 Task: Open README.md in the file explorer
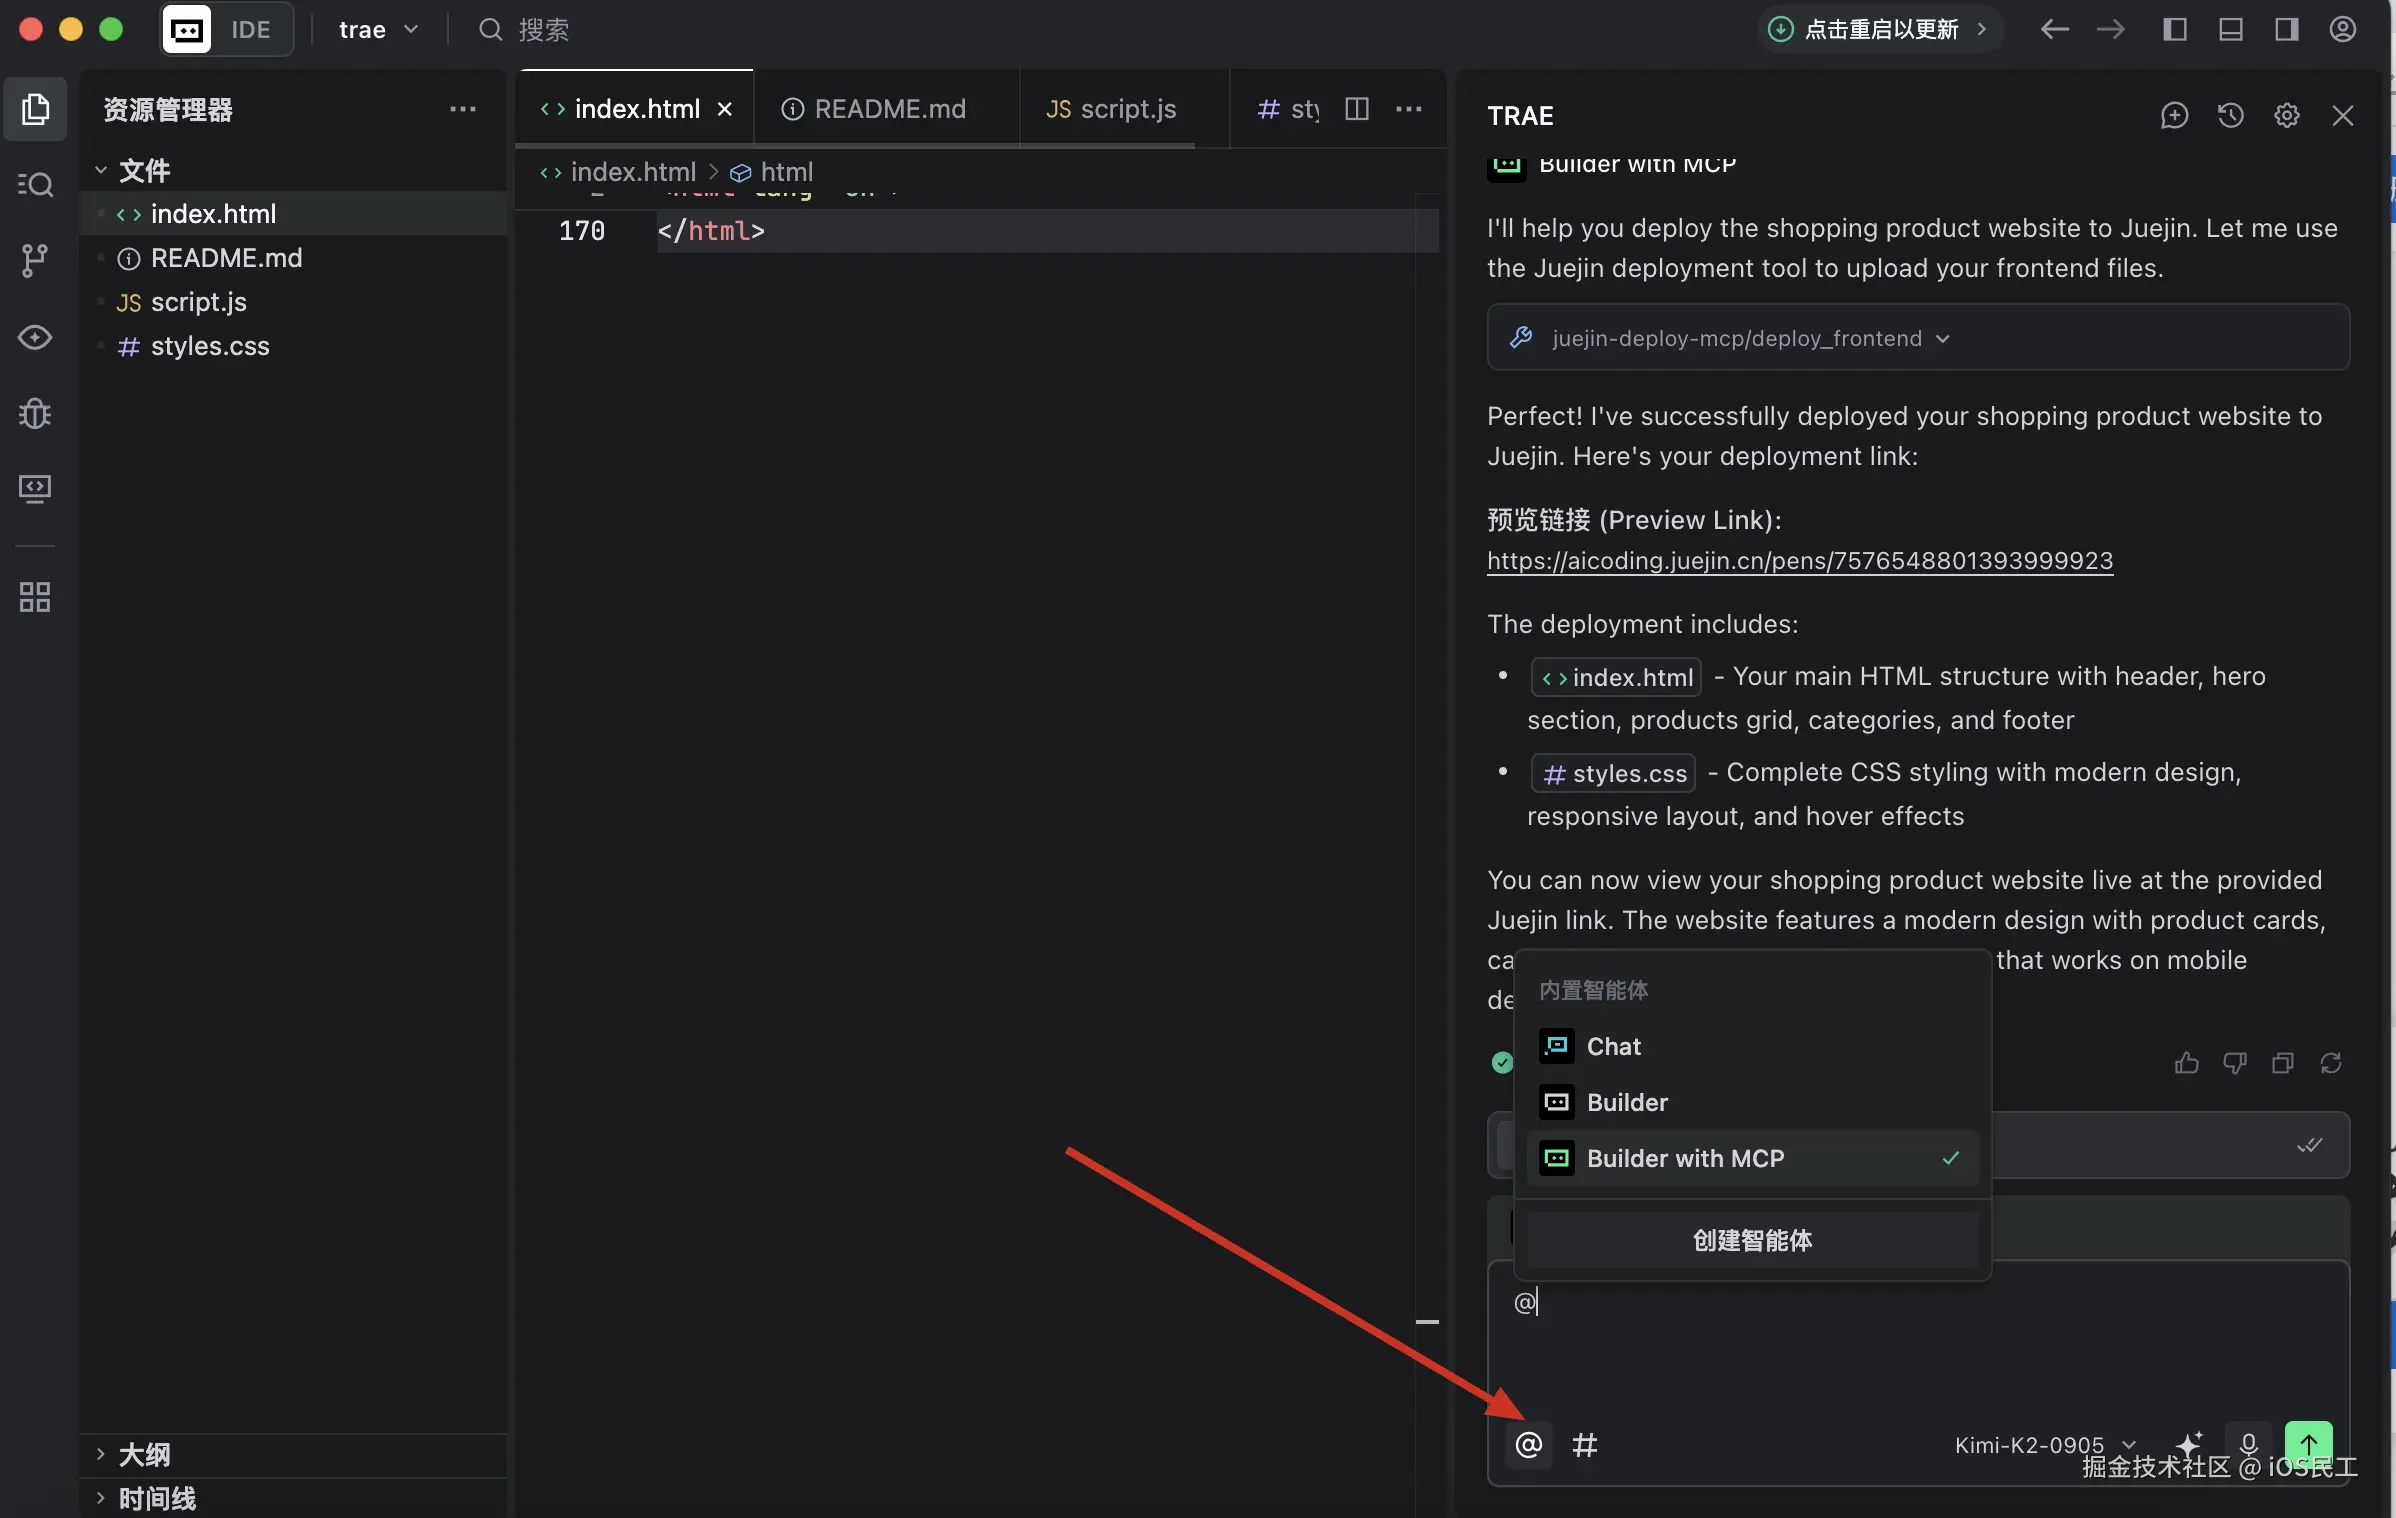pyautogui.click(x=294, y=258)
